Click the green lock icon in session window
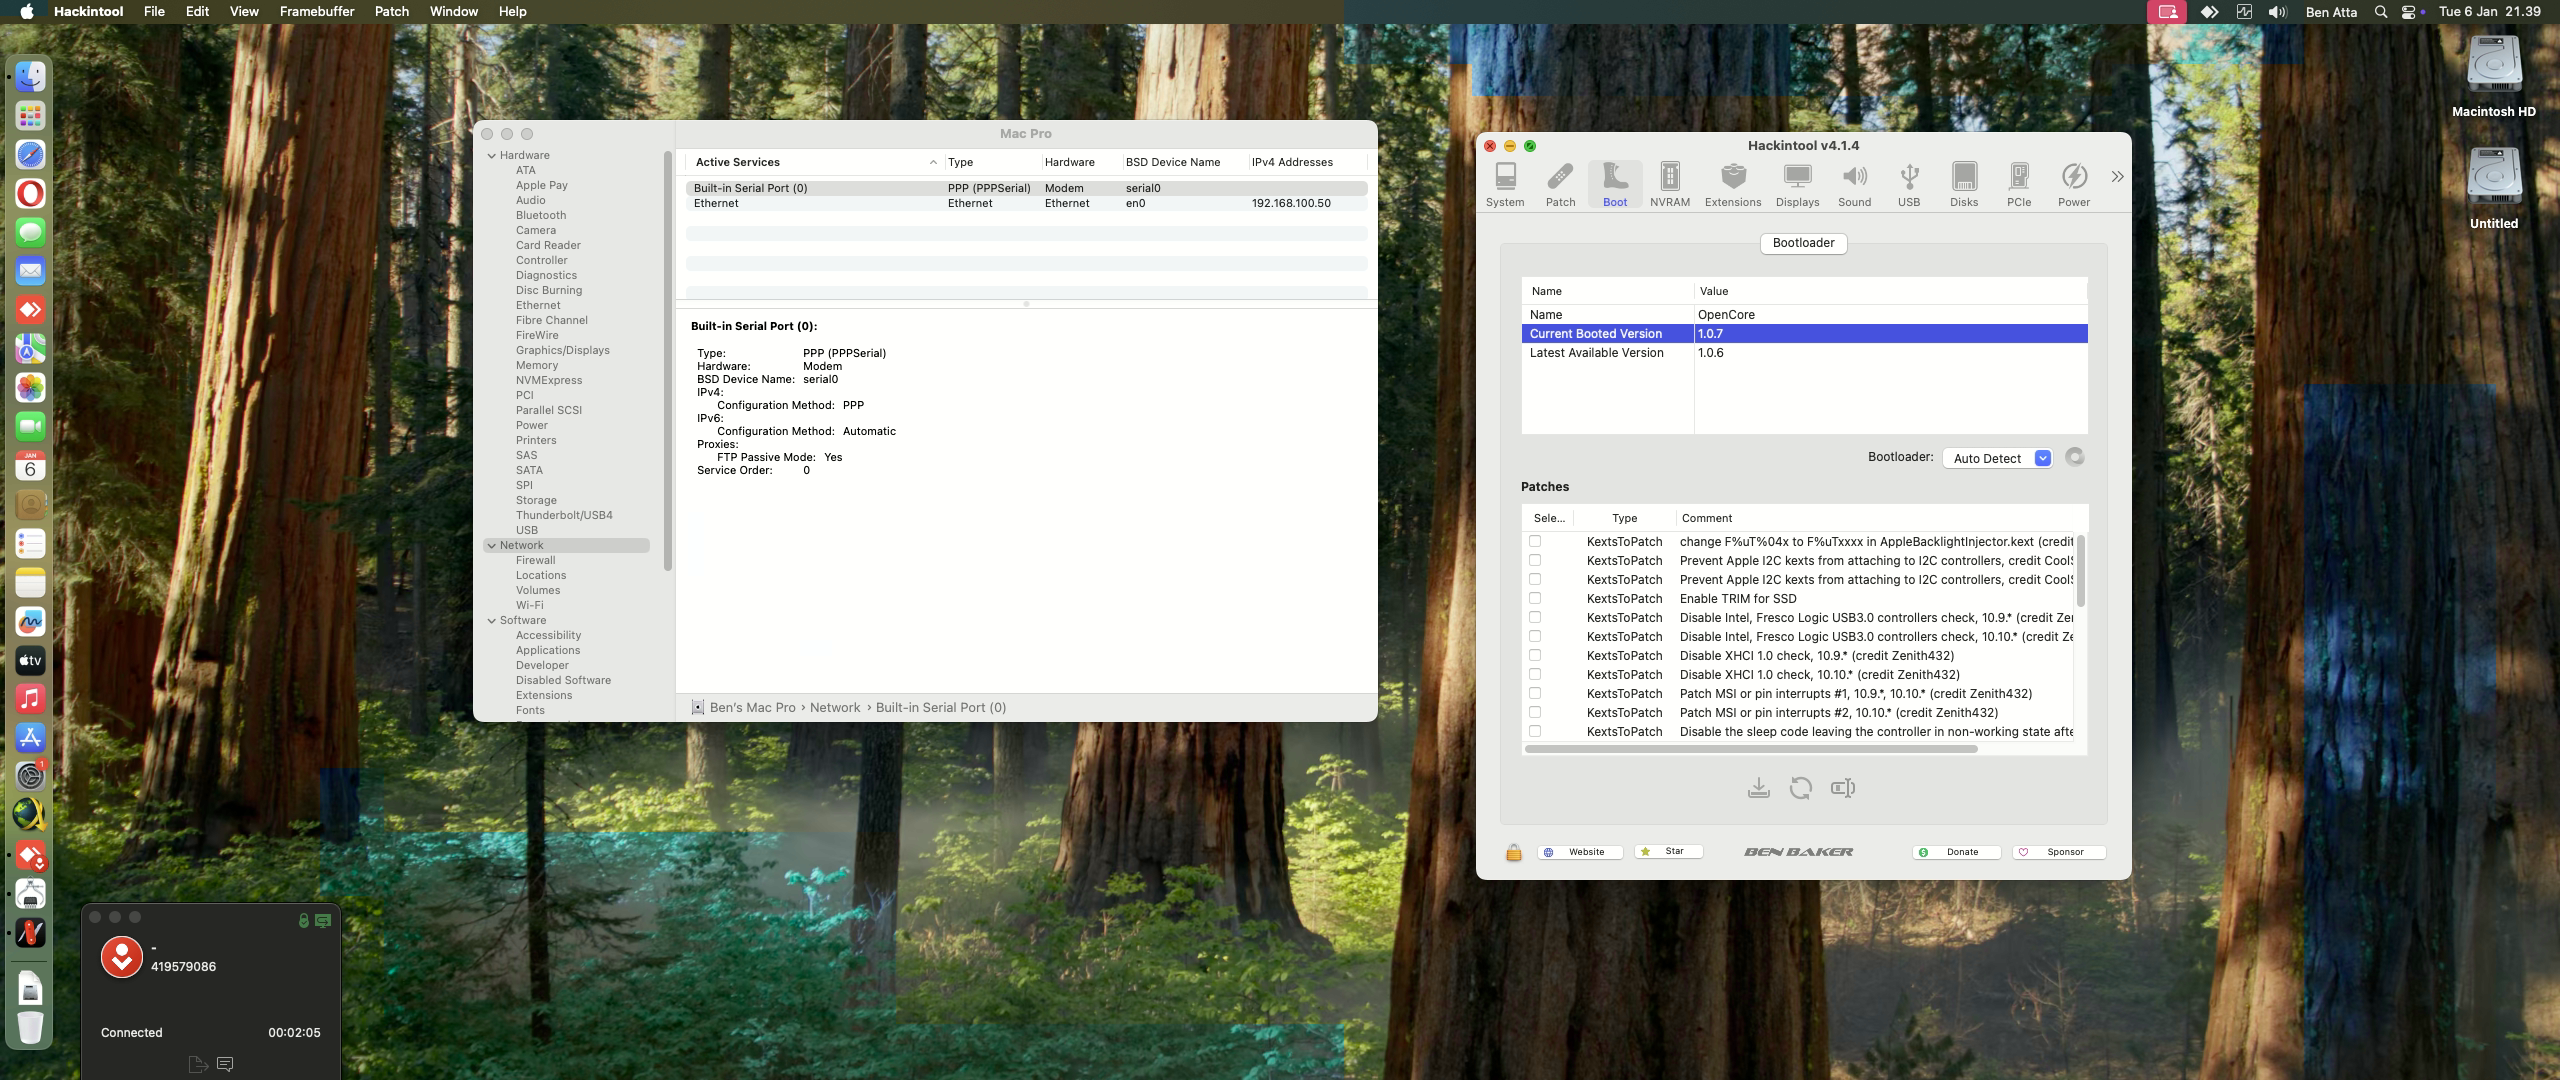 coord(304,920)
